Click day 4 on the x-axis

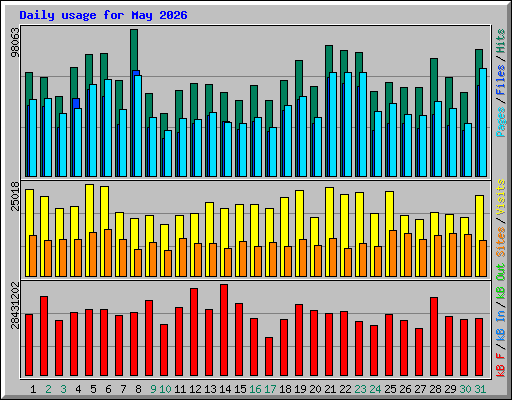click(x=78, y=389)
